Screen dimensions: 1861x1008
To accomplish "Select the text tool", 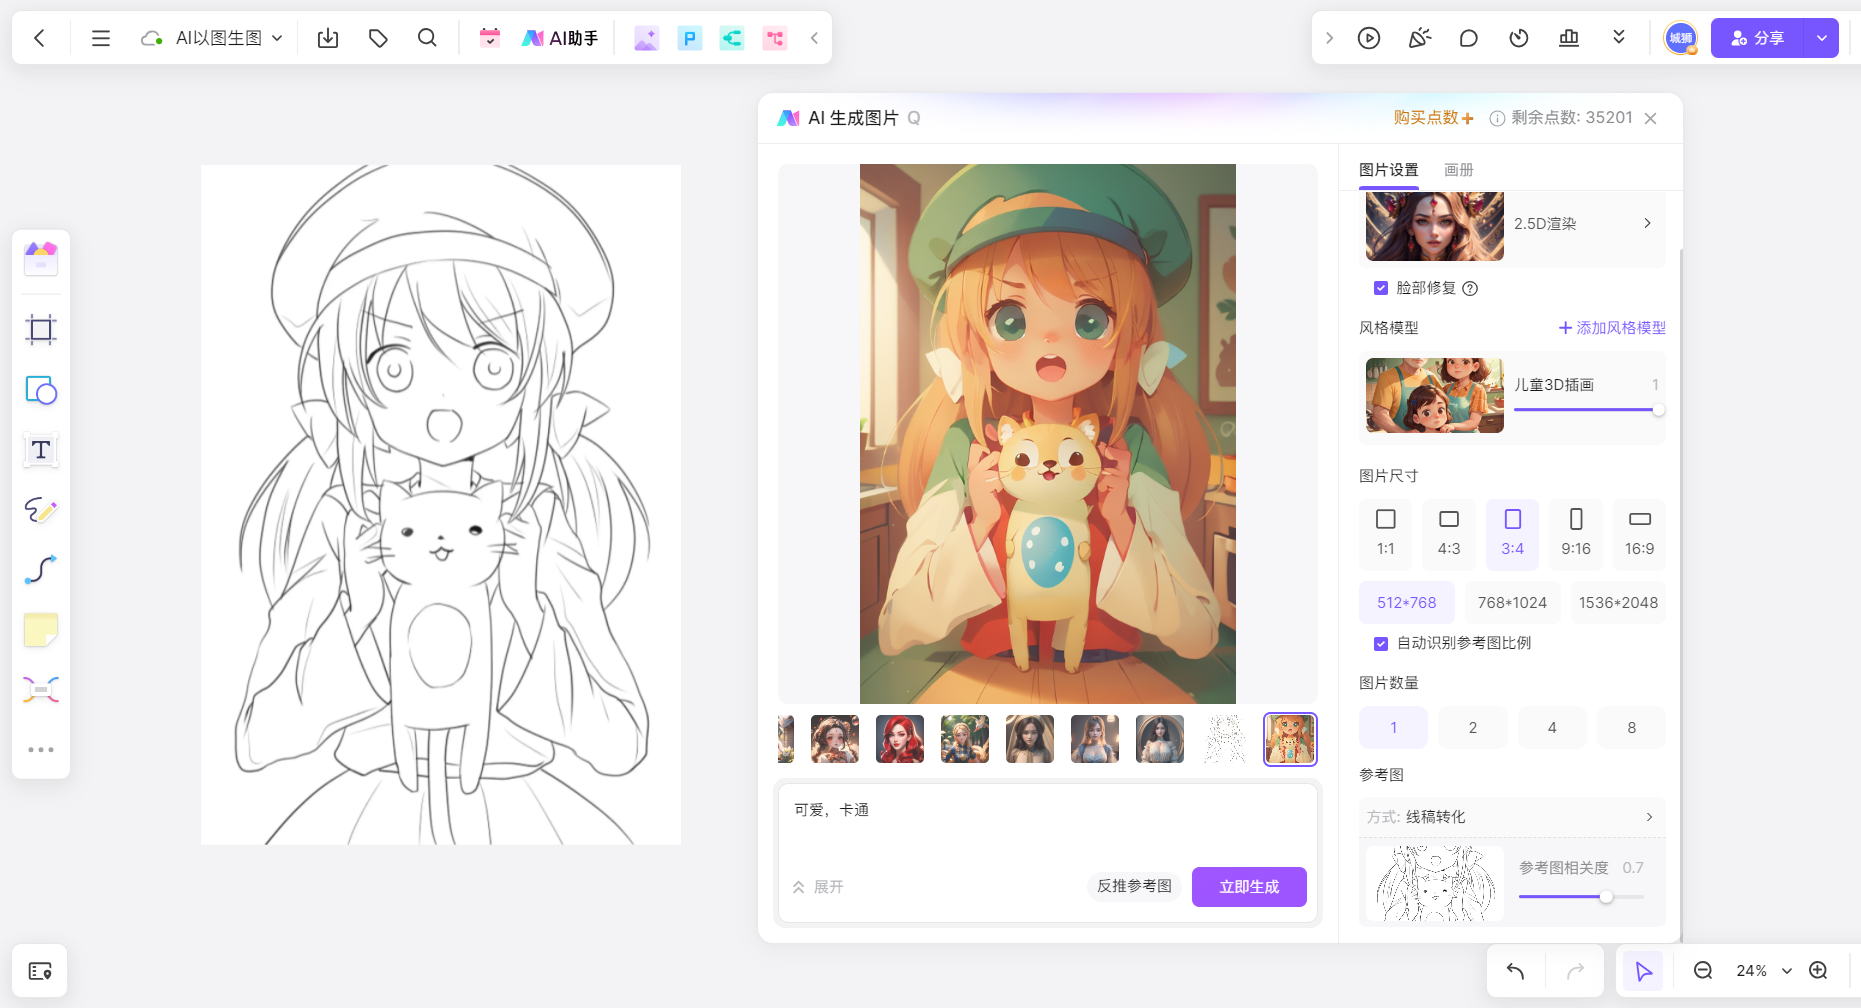I will coord(41,450).
